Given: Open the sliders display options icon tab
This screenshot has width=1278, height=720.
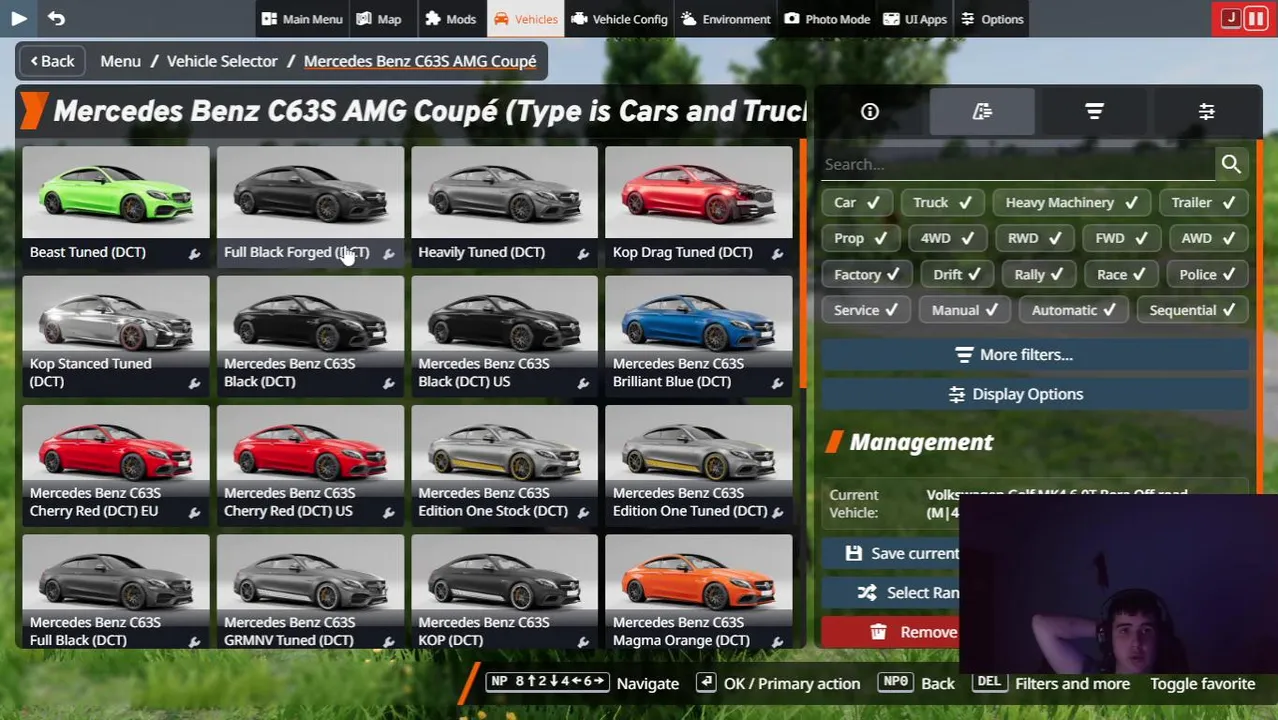Looking at the screenshot, I should tap(1206, 112).
